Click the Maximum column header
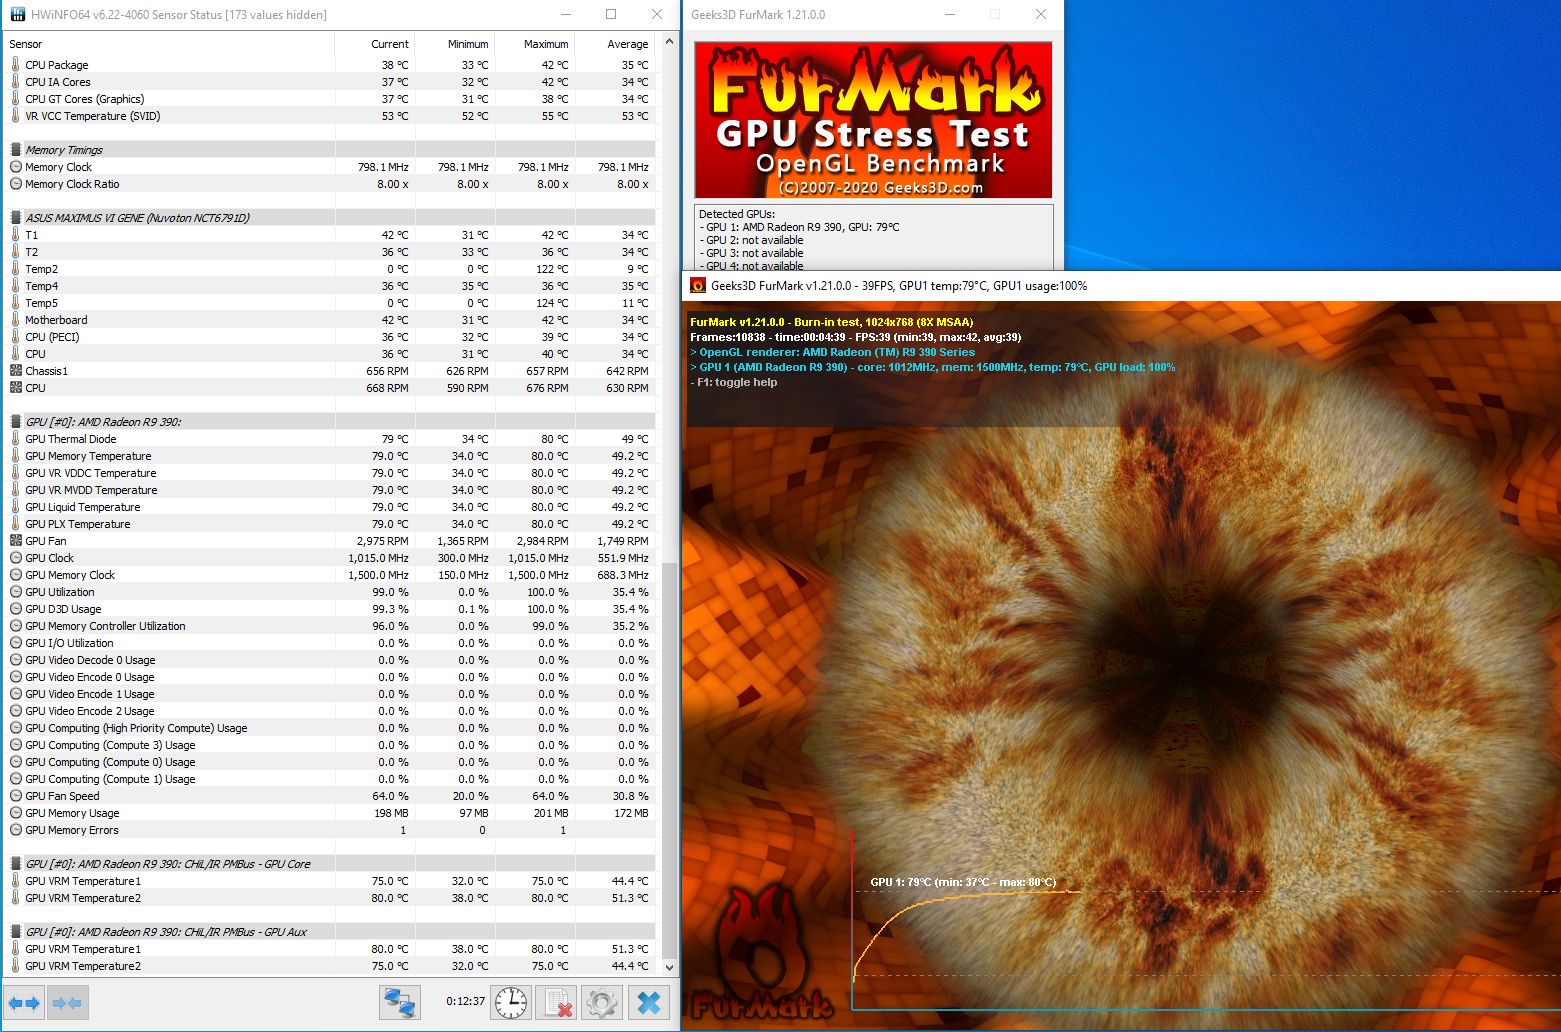The width and height of the screenshot is (1561, 1032). 534,44
